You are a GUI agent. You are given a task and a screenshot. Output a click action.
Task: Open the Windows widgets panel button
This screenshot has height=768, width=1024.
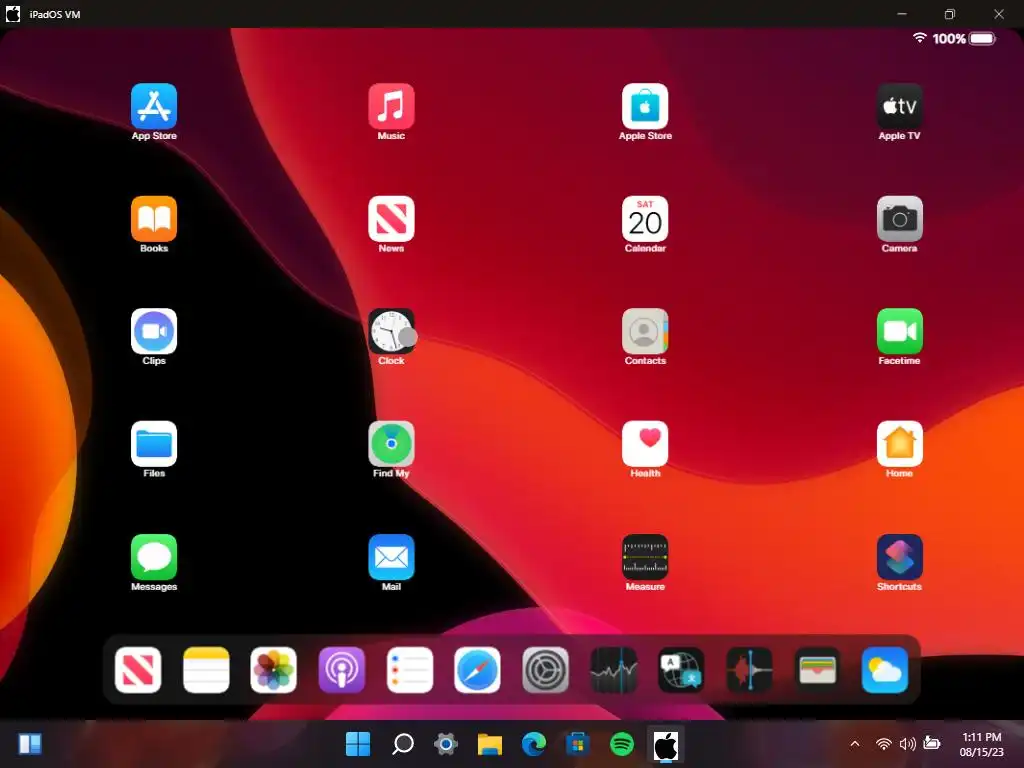(x=30, y=744)
